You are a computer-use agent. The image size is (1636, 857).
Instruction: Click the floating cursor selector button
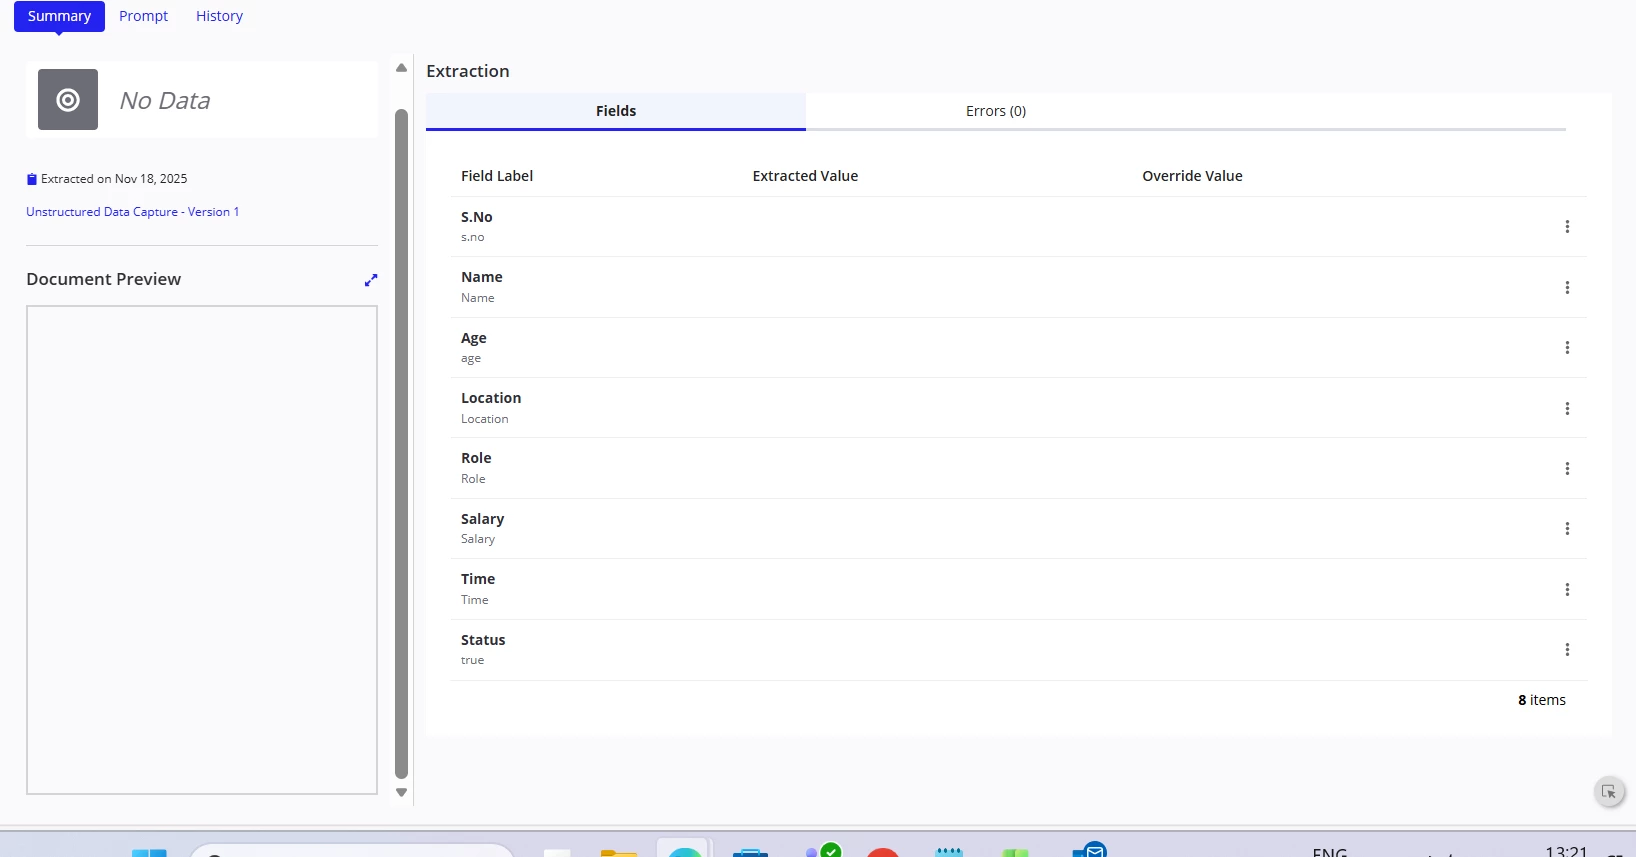click(x=1609, y=792)
